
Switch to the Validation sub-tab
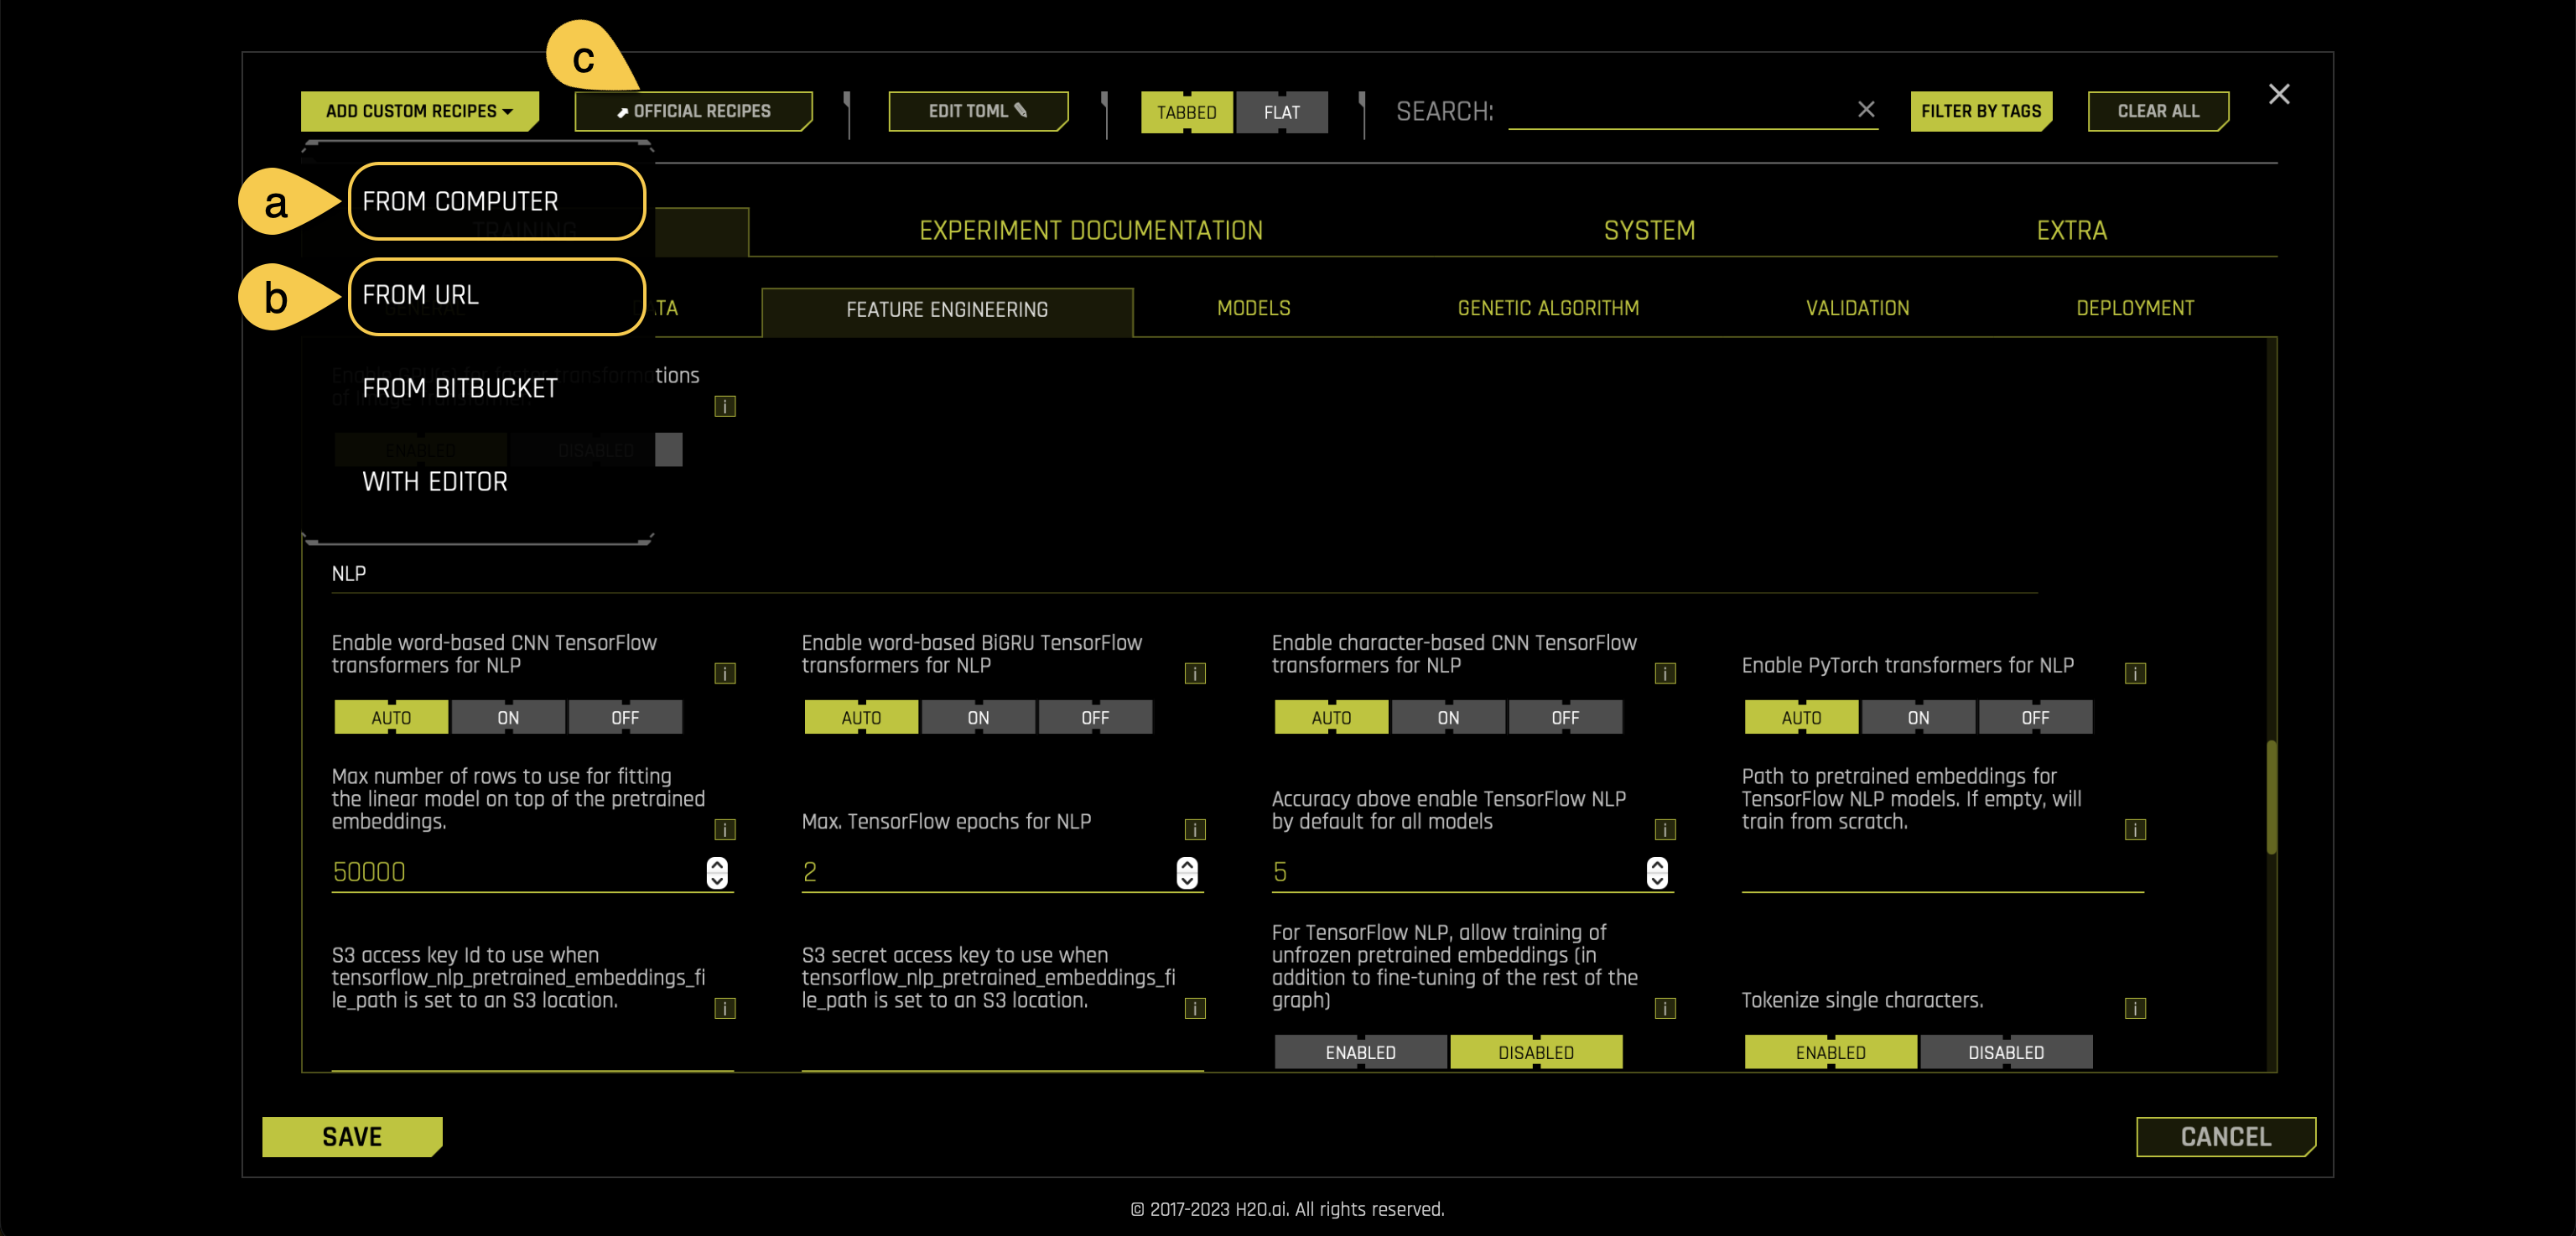1857,308
